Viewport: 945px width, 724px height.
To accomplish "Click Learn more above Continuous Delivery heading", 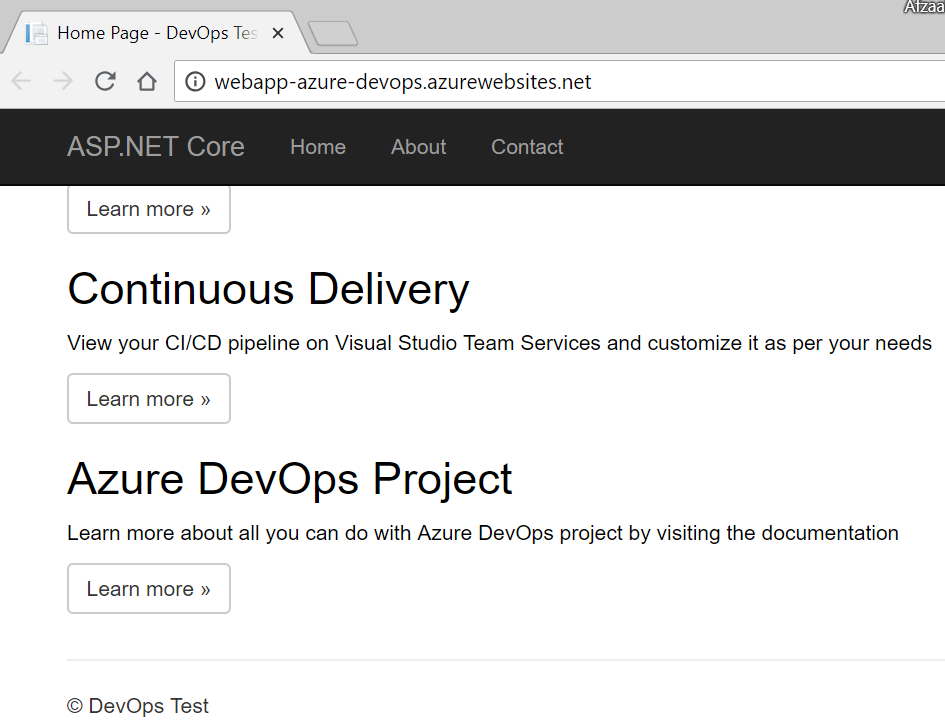I will [149, 209].
